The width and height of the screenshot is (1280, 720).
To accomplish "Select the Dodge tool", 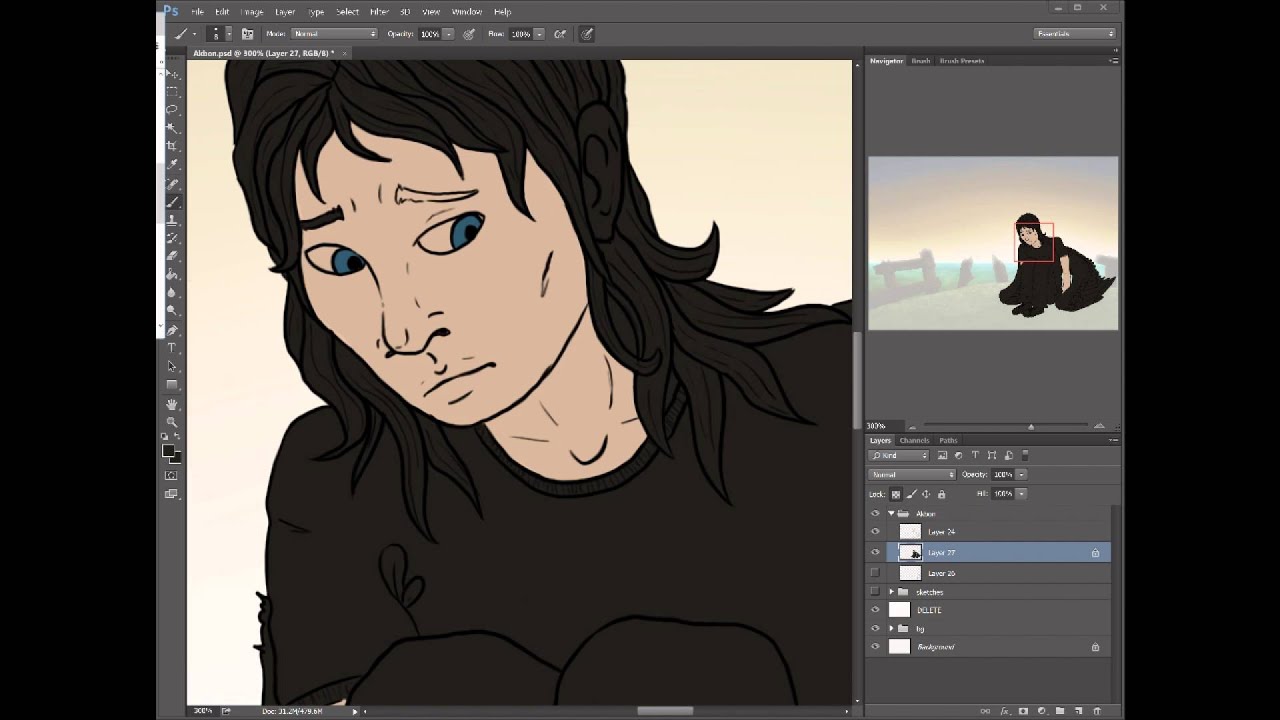I will click(x=172, y=311).
